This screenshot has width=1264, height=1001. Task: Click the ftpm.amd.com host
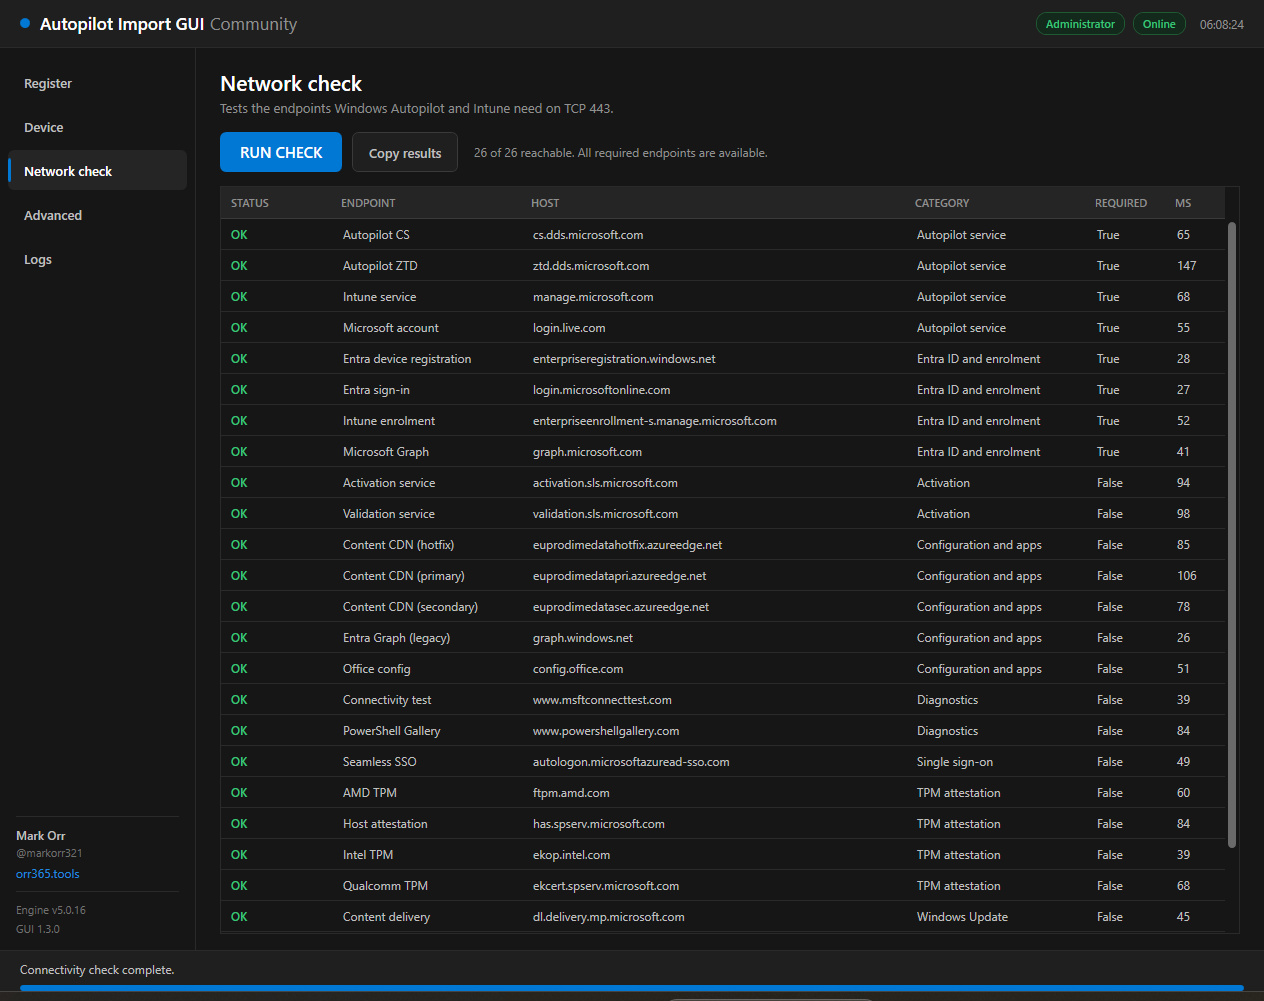point(571,793)
